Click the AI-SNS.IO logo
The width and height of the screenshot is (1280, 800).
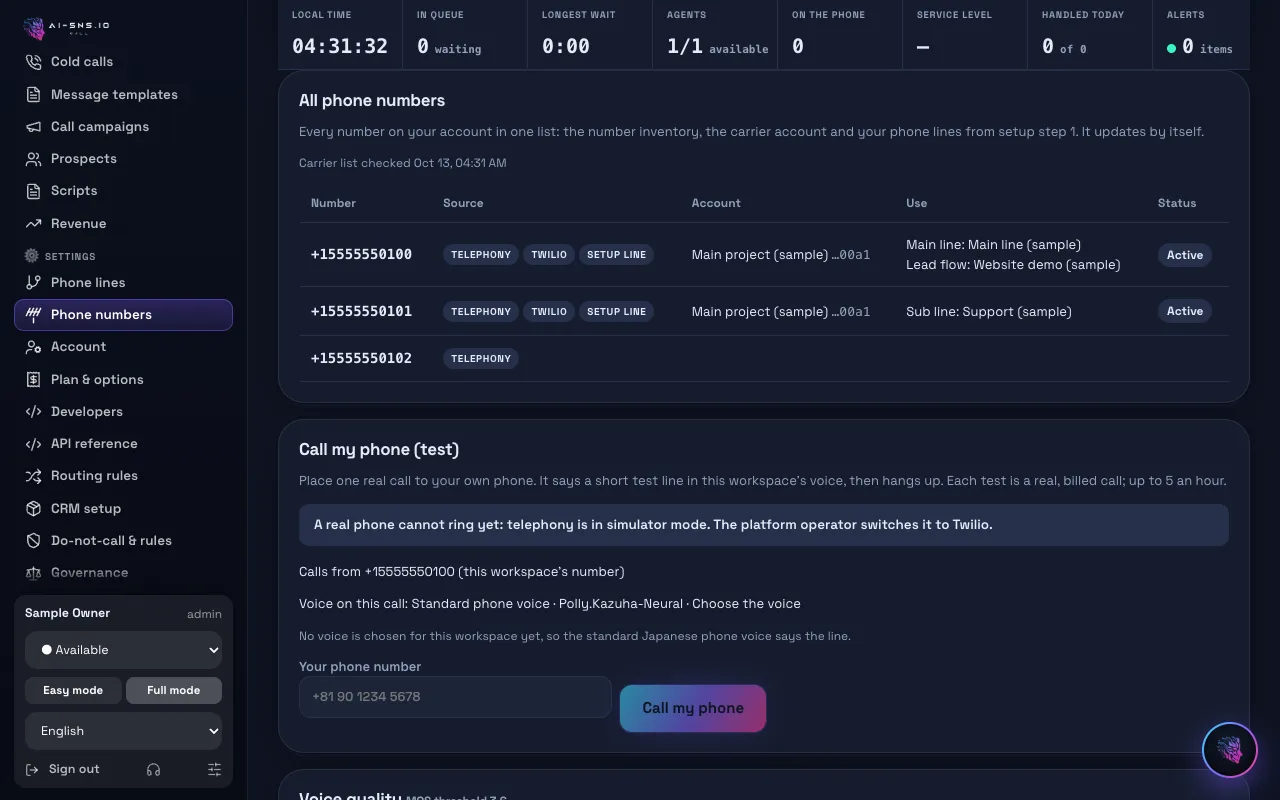66,27
